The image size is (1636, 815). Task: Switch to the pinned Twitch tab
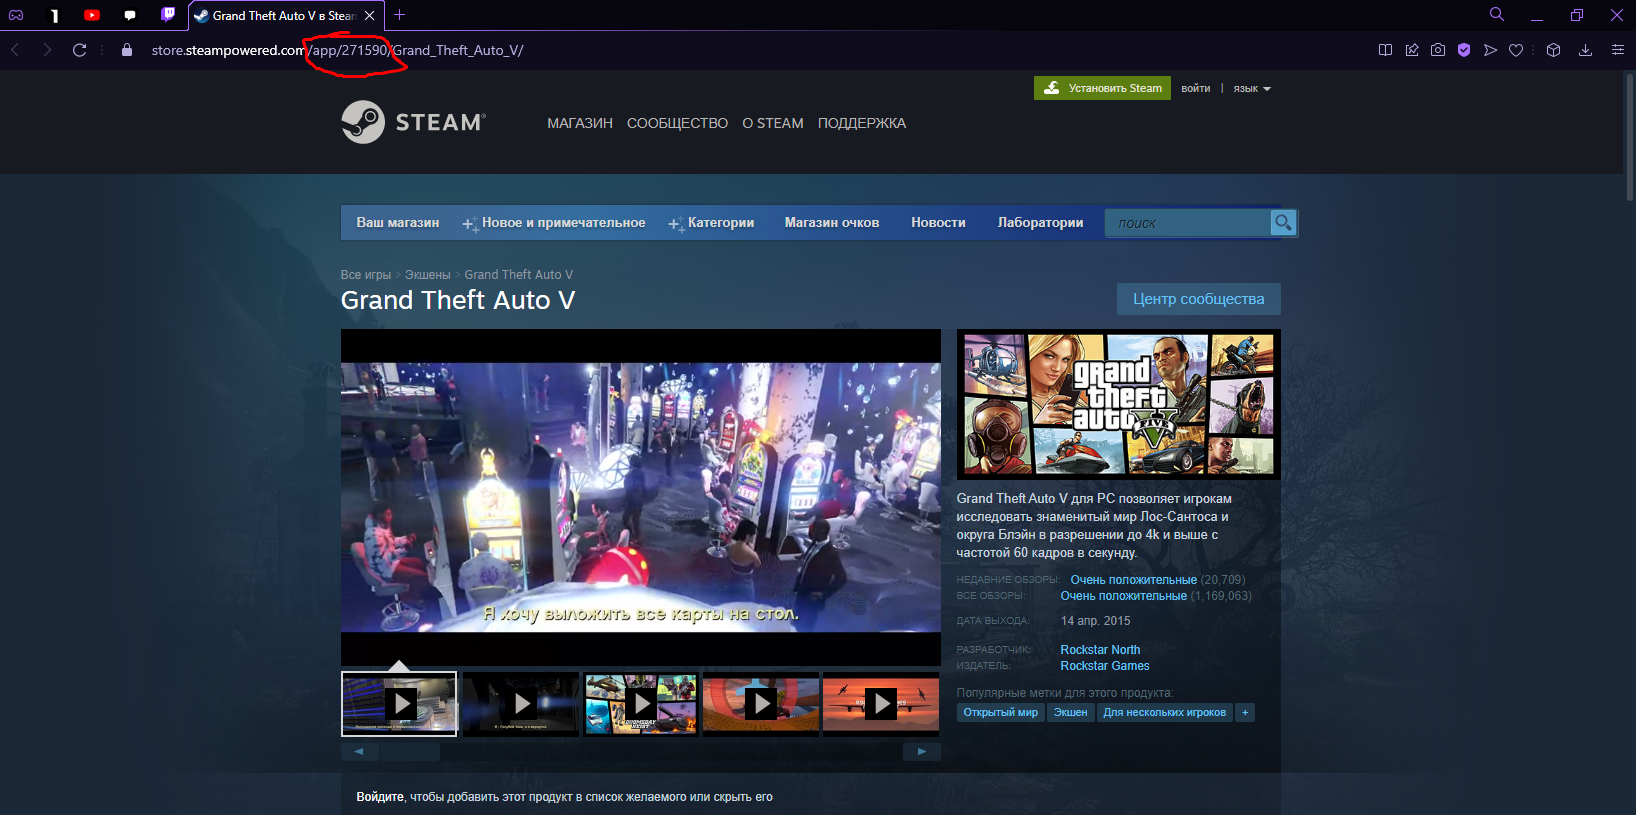pos(168,15)
